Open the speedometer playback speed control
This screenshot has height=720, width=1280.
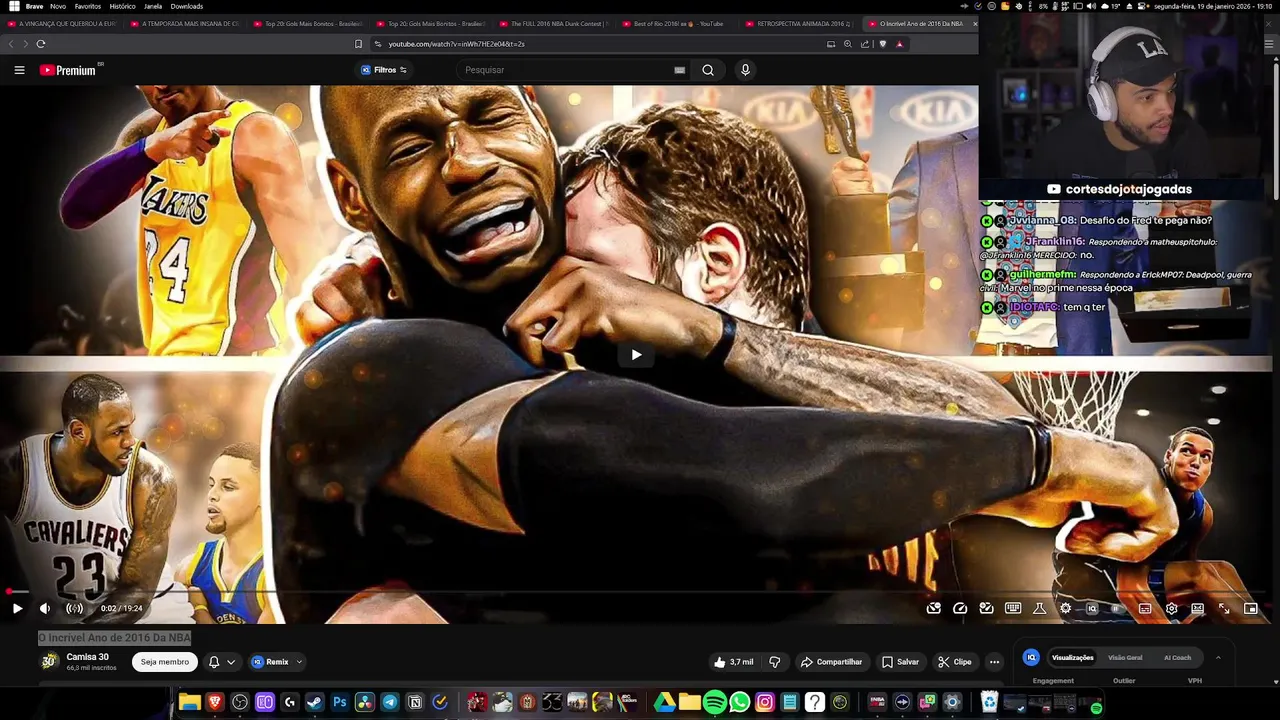[x=960, y=608]
